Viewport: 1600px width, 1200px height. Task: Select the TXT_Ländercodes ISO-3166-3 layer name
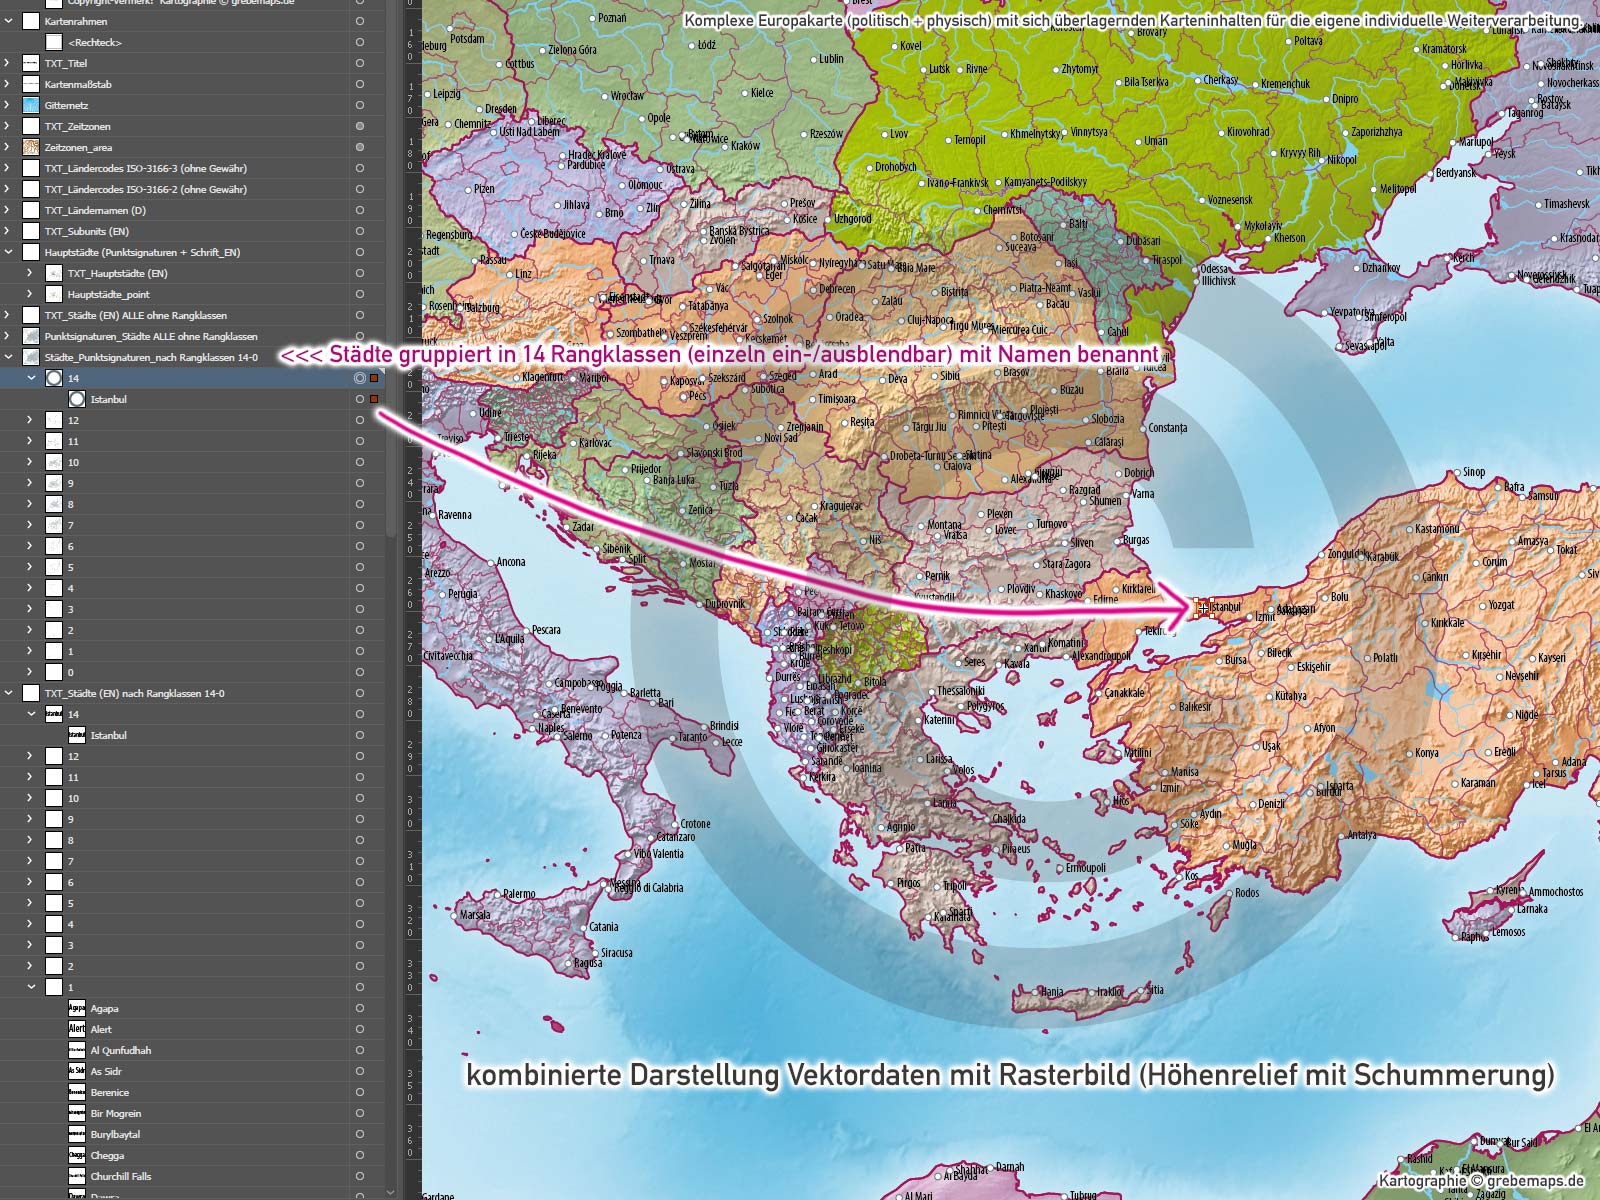(x=146, y=168)
